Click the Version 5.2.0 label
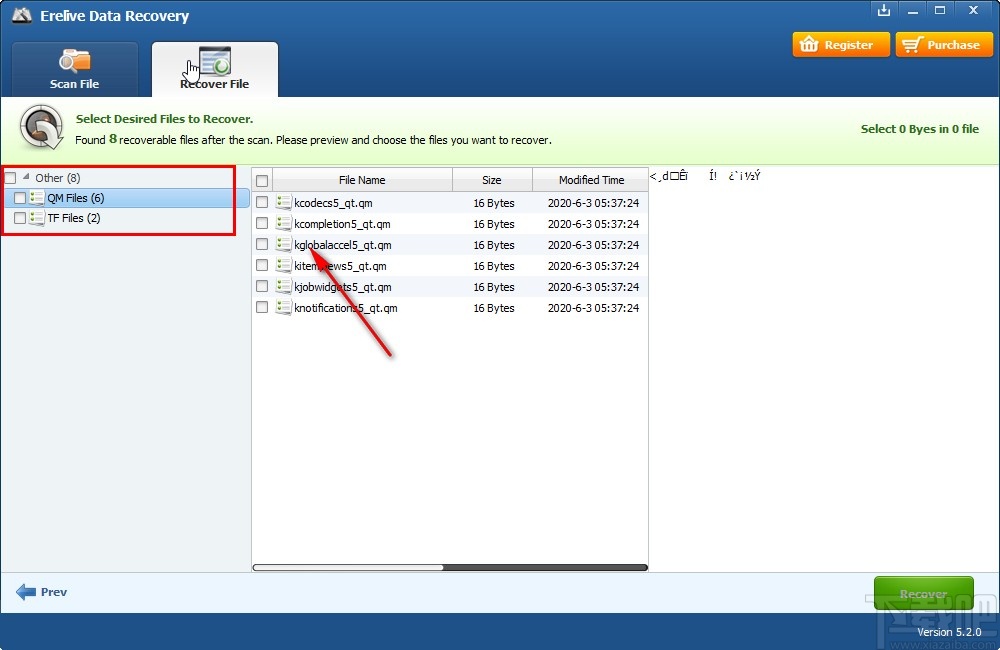The height and width of the screenshot is (650, 1000). [x=949, y=632]
